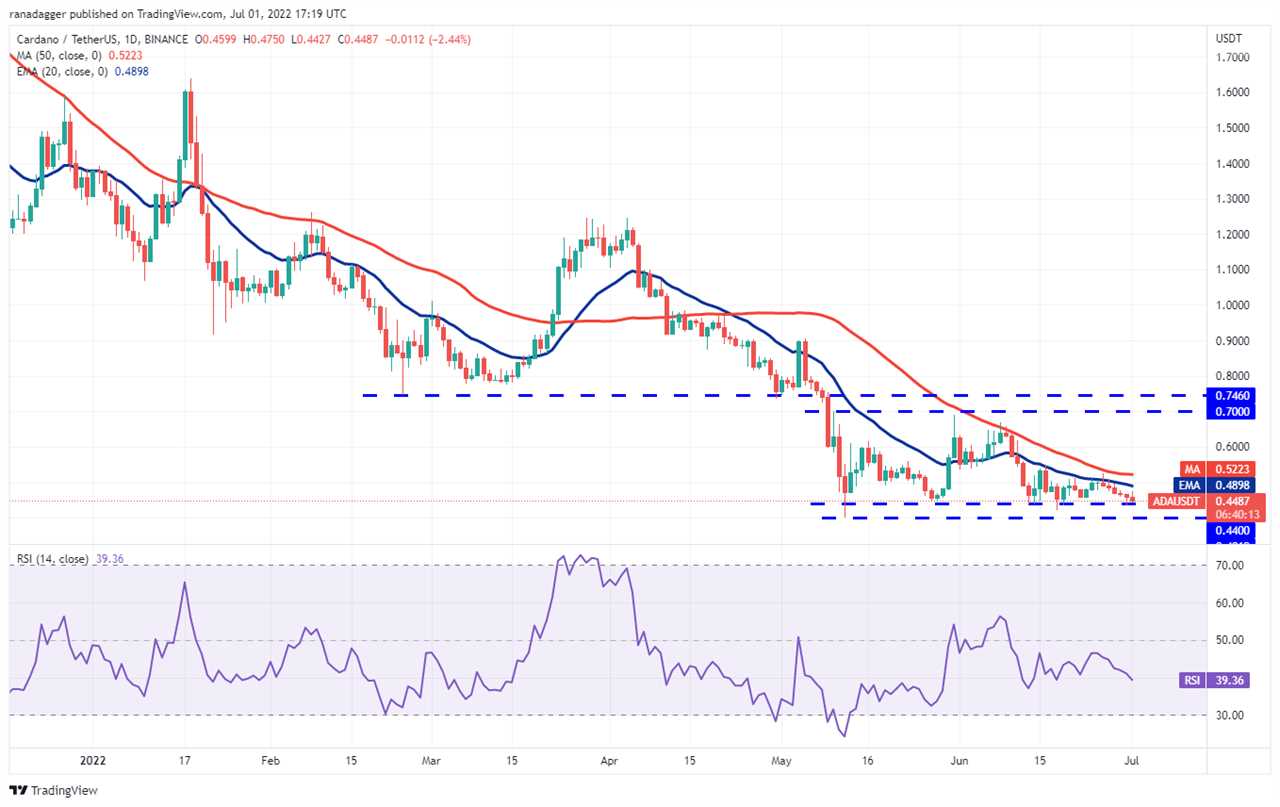This screenshot has width=1280, height=807.
Task: Click the -0.0112 (-2.44%) change value
Action: coord(429,40)
